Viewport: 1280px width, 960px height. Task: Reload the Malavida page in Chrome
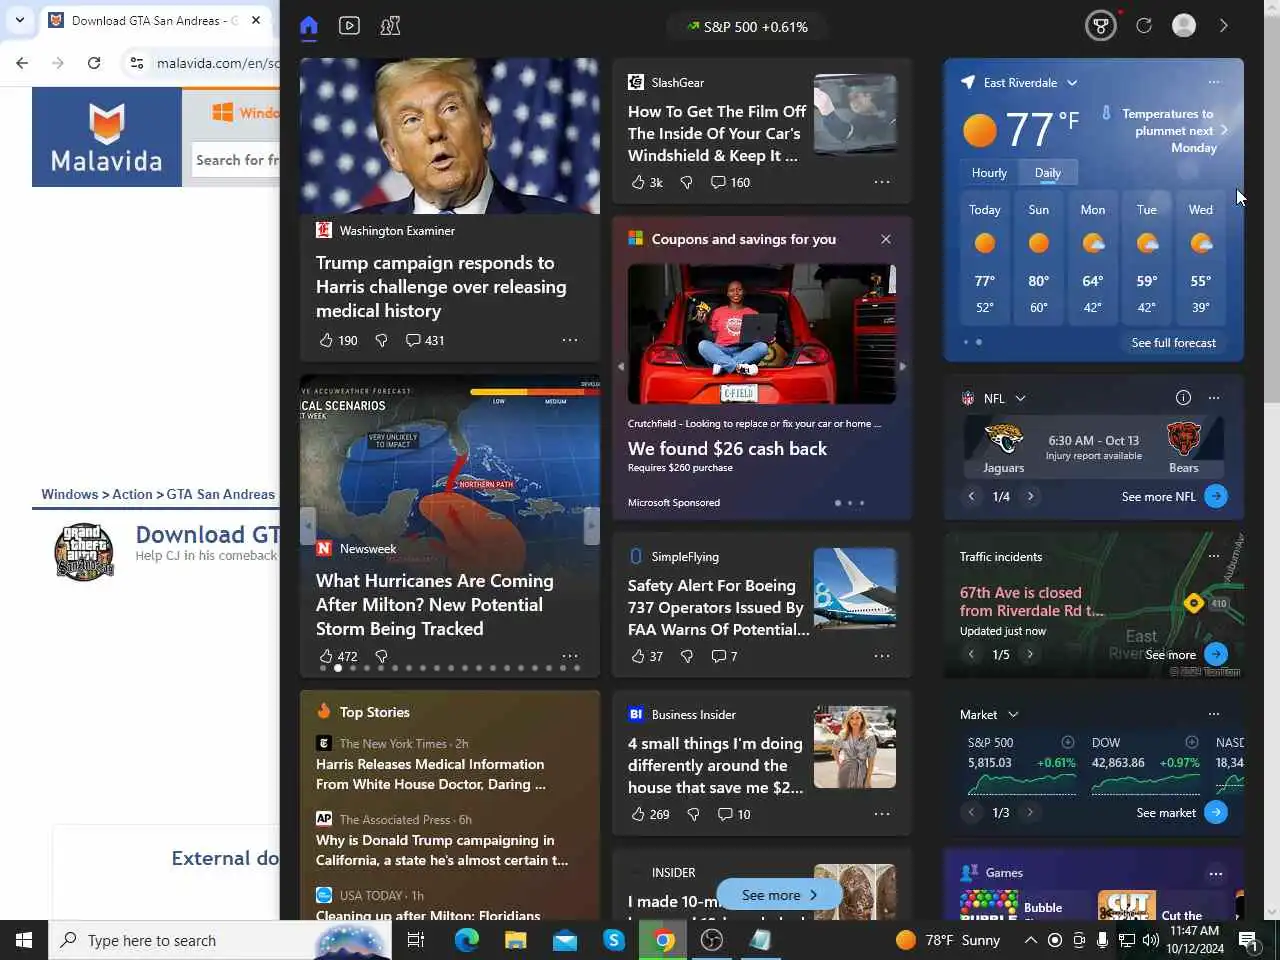[94, 63]
